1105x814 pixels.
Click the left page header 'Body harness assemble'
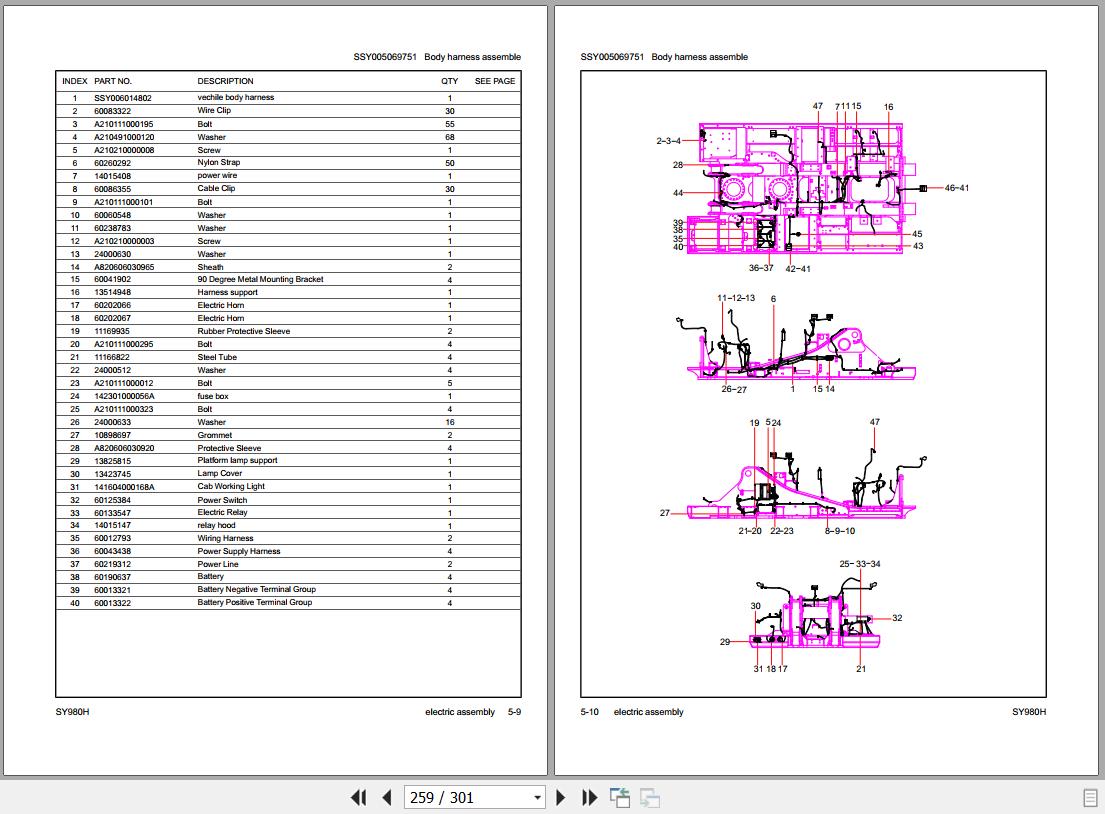click(472, 57)
